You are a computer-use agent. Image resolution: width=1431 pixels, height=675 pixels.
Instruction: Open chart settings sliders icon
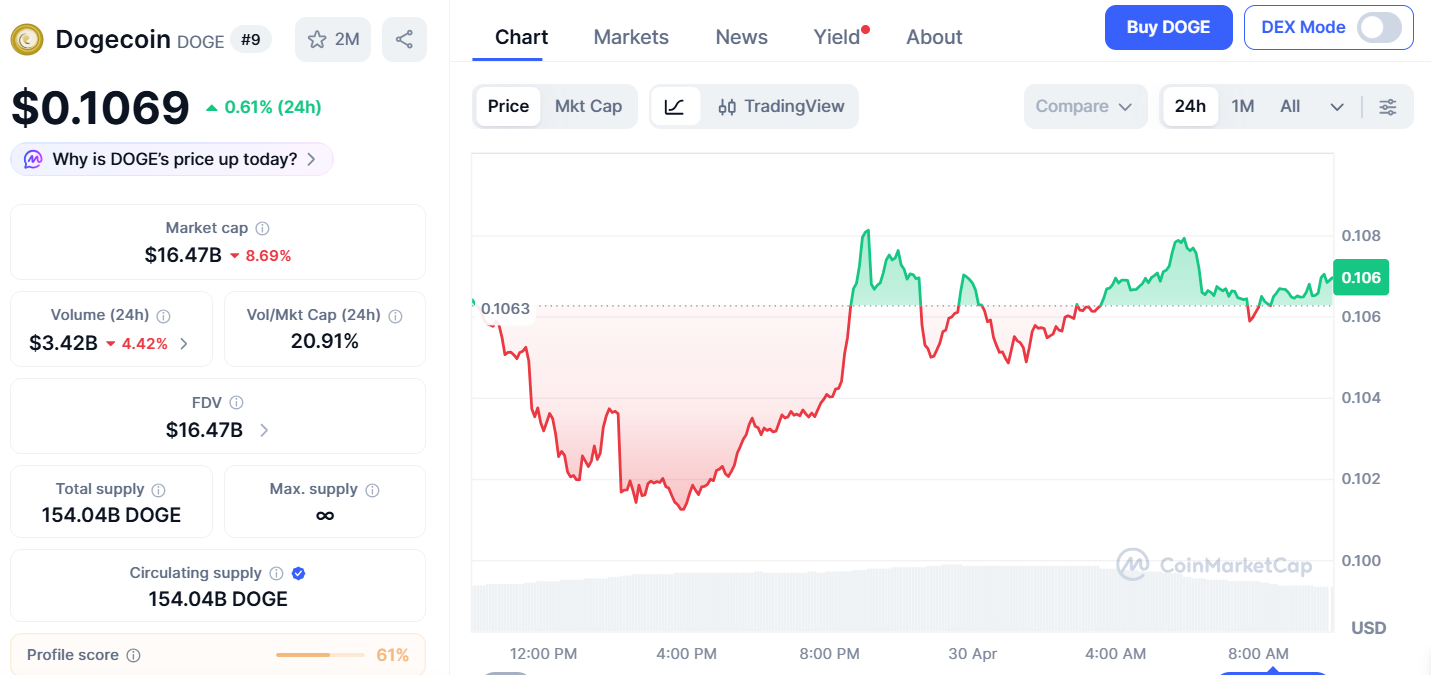1388,107
